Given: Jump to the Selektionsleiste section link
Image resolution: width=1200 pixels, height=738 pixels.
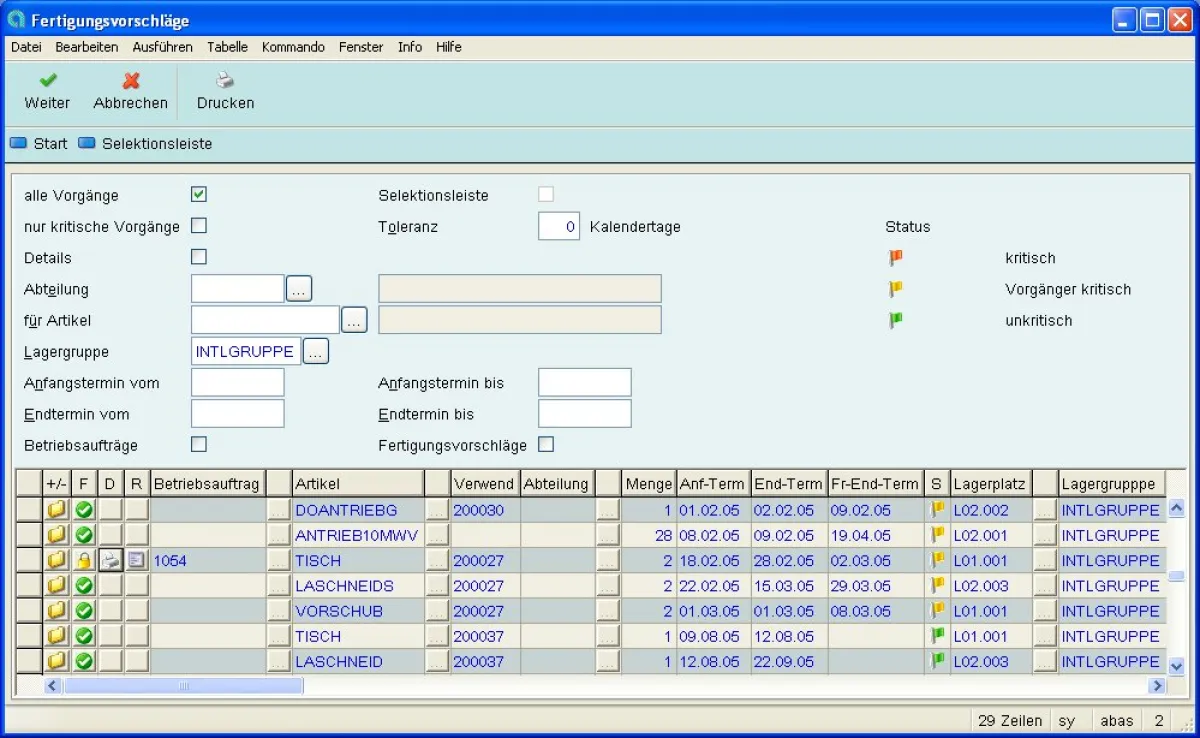Looking at the screenshot, I should point(156,144).
